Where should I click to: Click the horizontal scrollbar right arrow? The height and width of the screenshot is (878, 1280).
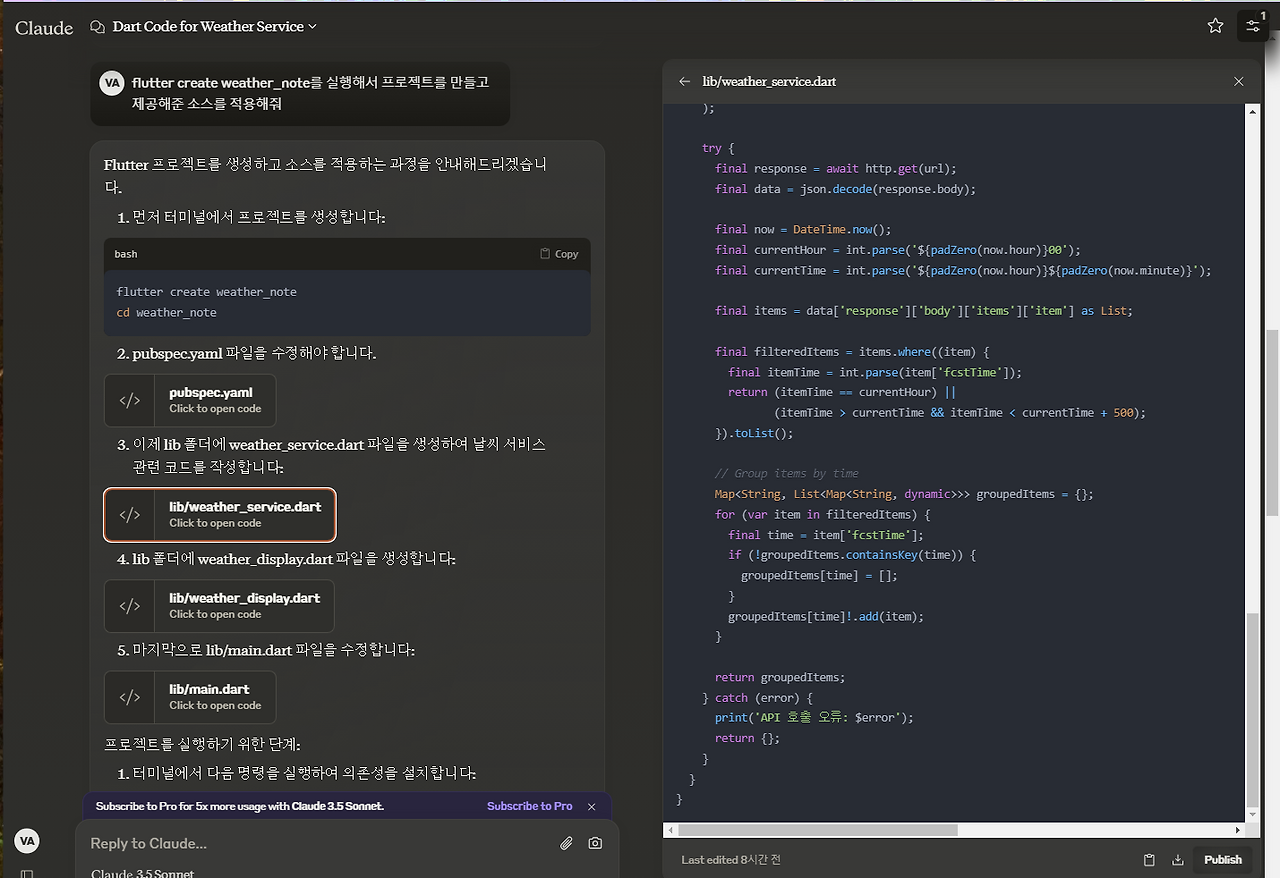click(x=1239, y=830)
